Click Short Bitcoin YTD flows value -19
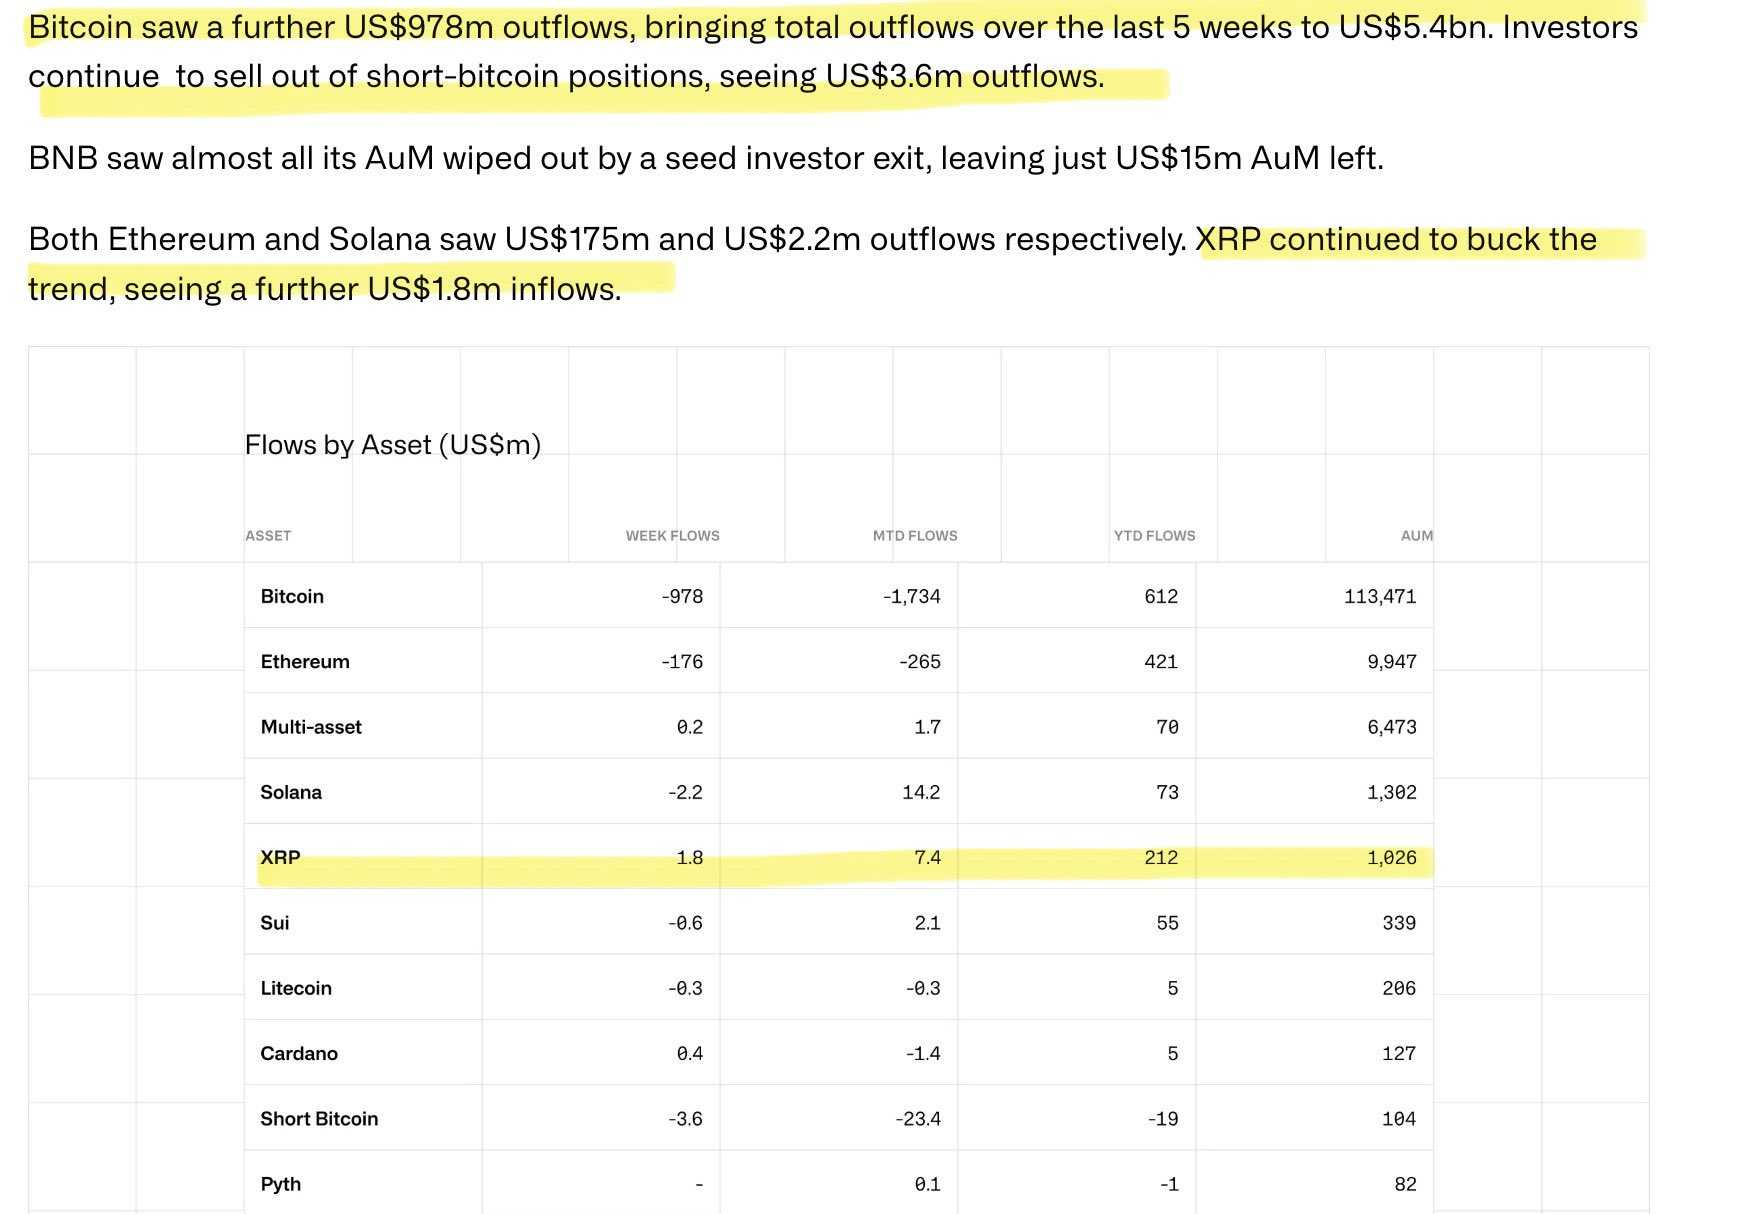 [x=1163, y=1119]
